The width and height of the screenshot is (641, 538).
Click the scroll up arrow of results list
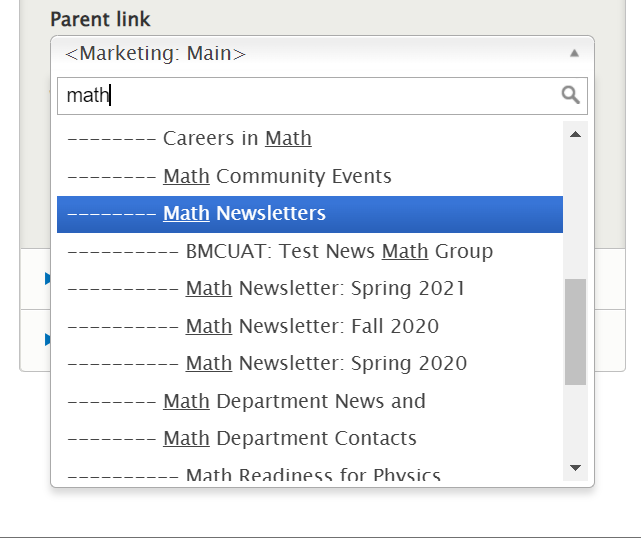click(575, 134)
